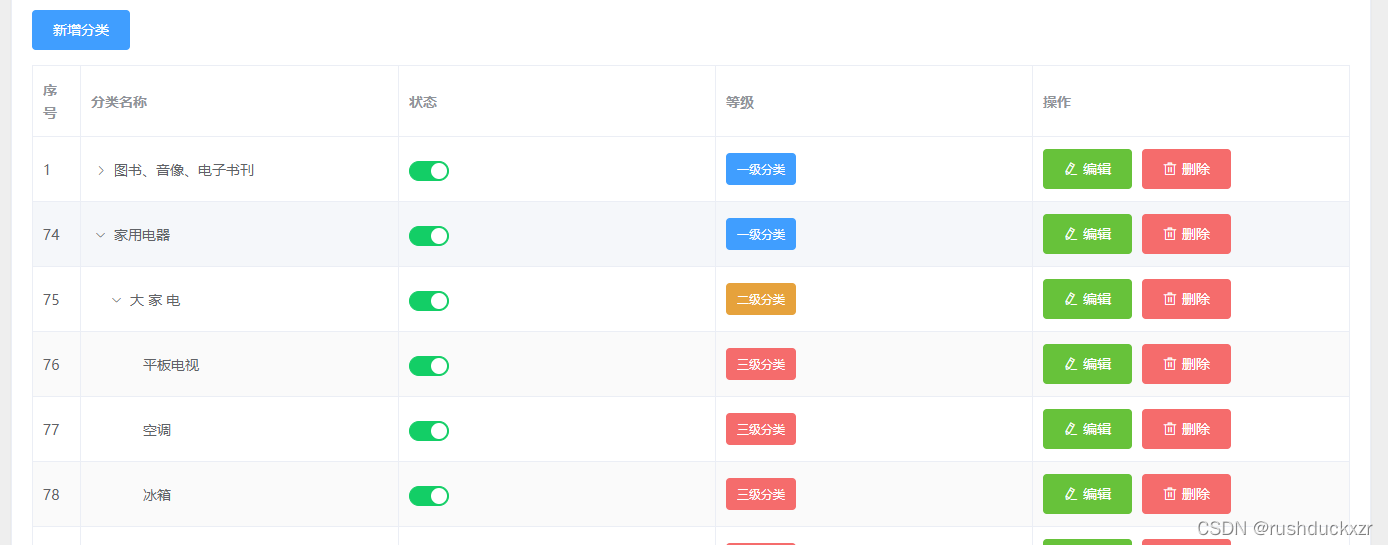
Task: Open edit for 平板电视
Action: (1087, 364)
